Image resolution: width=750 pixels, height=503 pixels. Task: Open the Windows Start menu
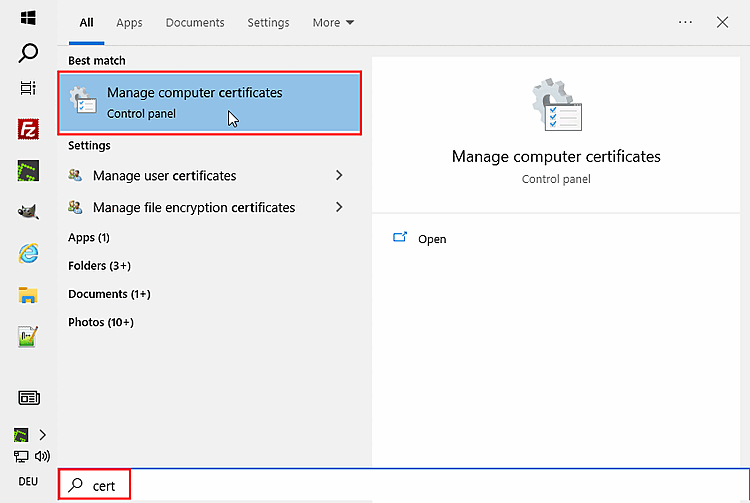(x=28, y=17)
